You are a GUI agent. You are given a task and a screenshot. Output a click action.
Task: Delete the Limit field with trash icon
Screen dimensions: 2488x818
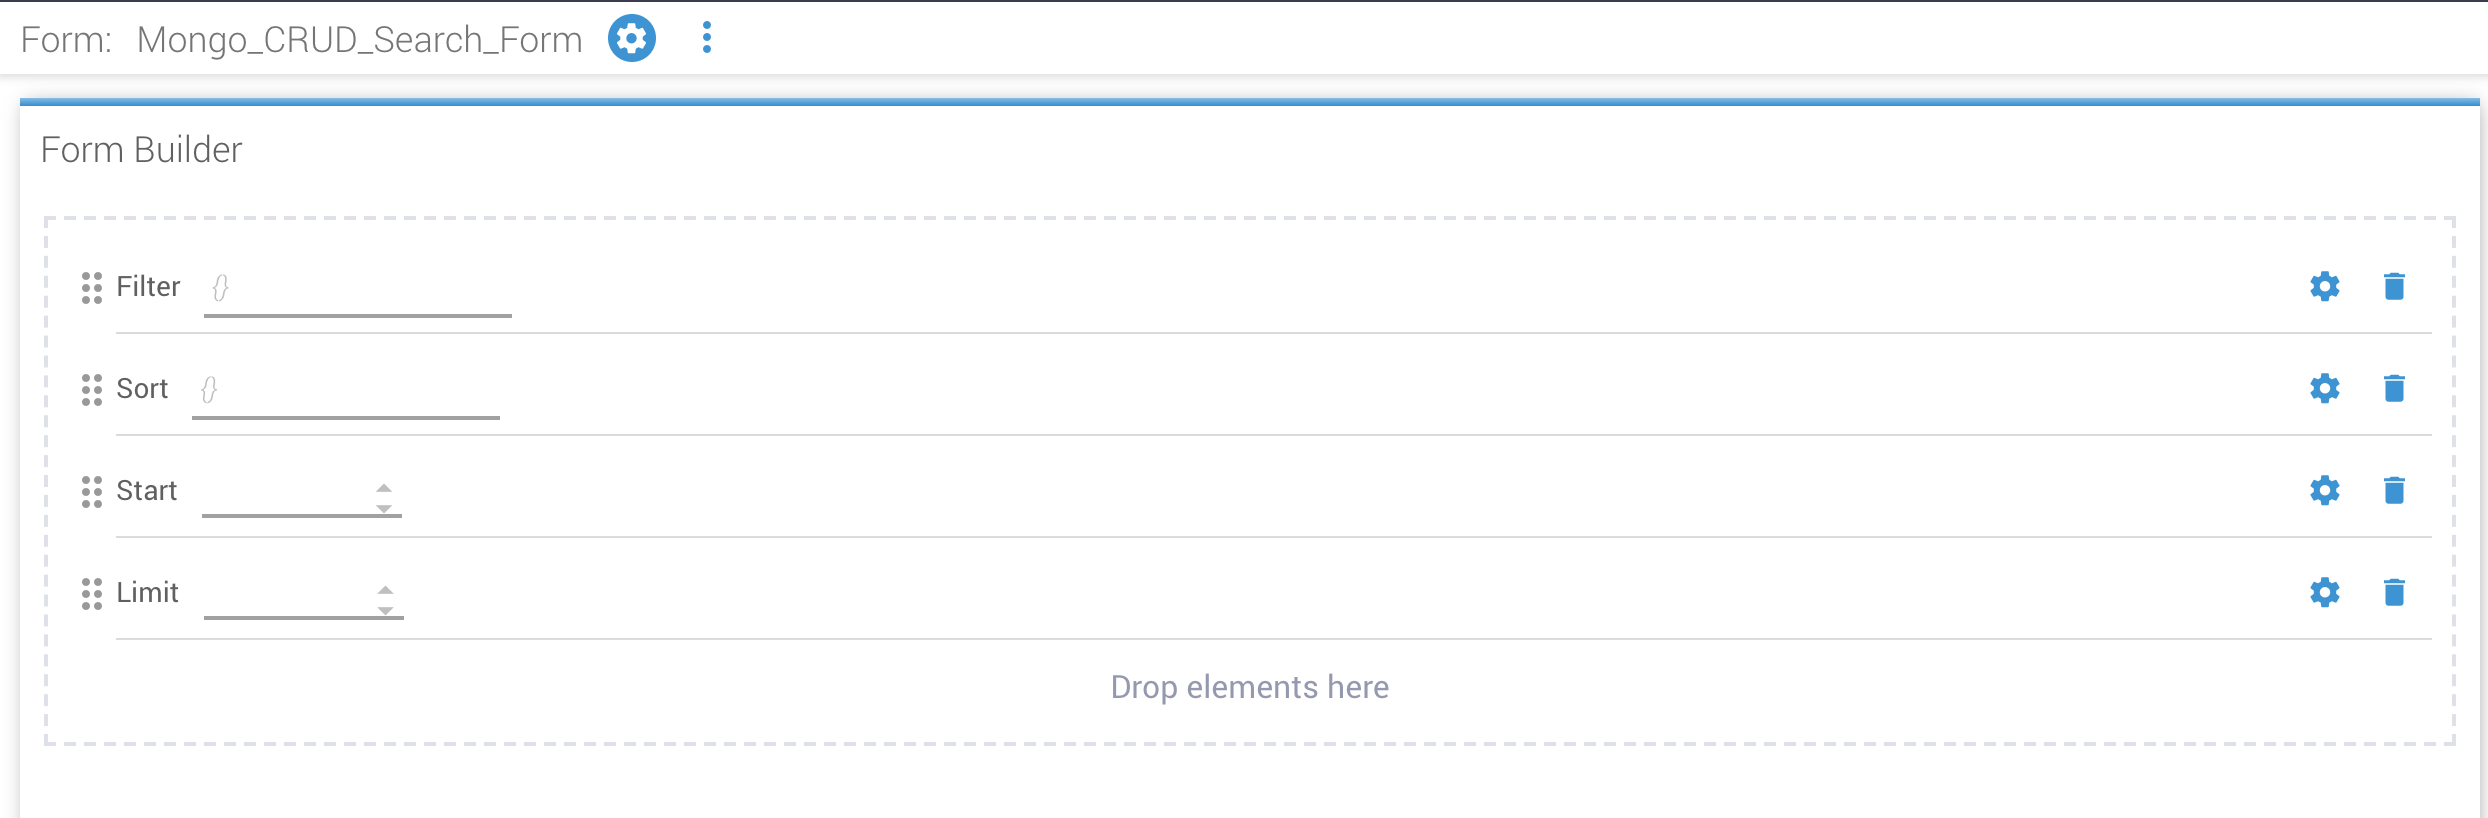(2395, 592)
